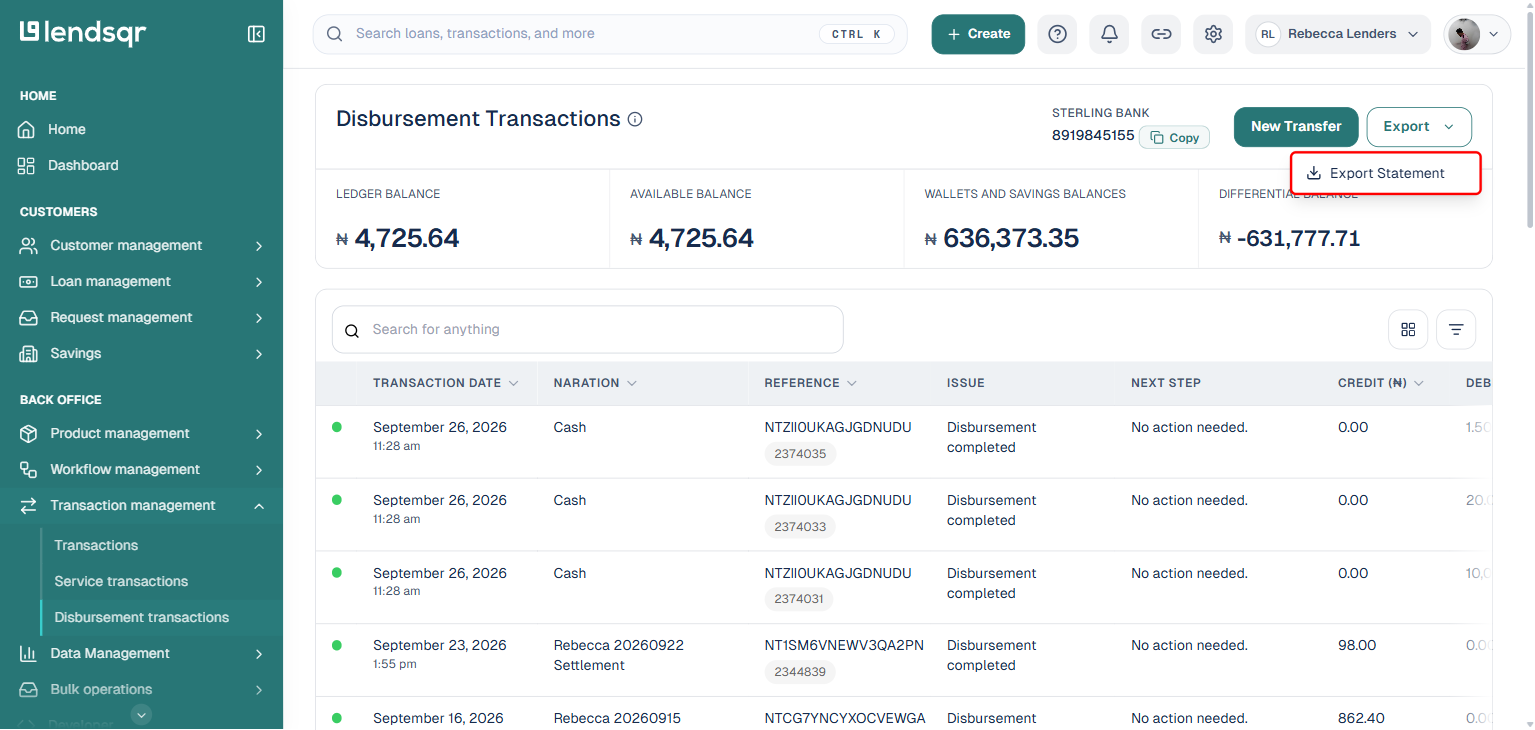
Task: Click the Workflow management icon
Action: 29,469
